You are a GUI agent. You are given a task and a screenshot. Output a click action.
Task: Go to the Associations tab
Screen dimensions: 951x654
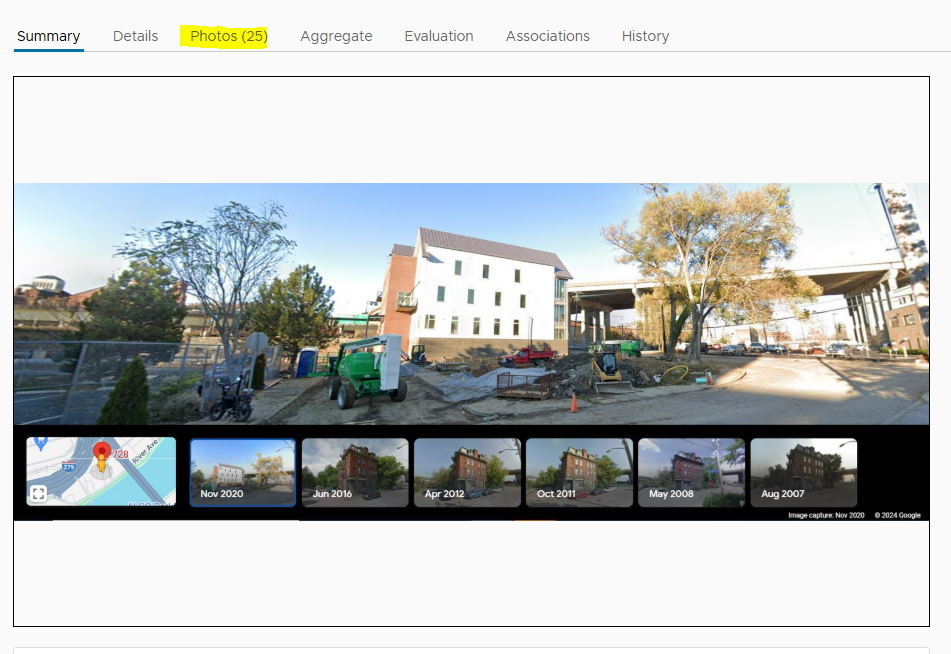547,36
